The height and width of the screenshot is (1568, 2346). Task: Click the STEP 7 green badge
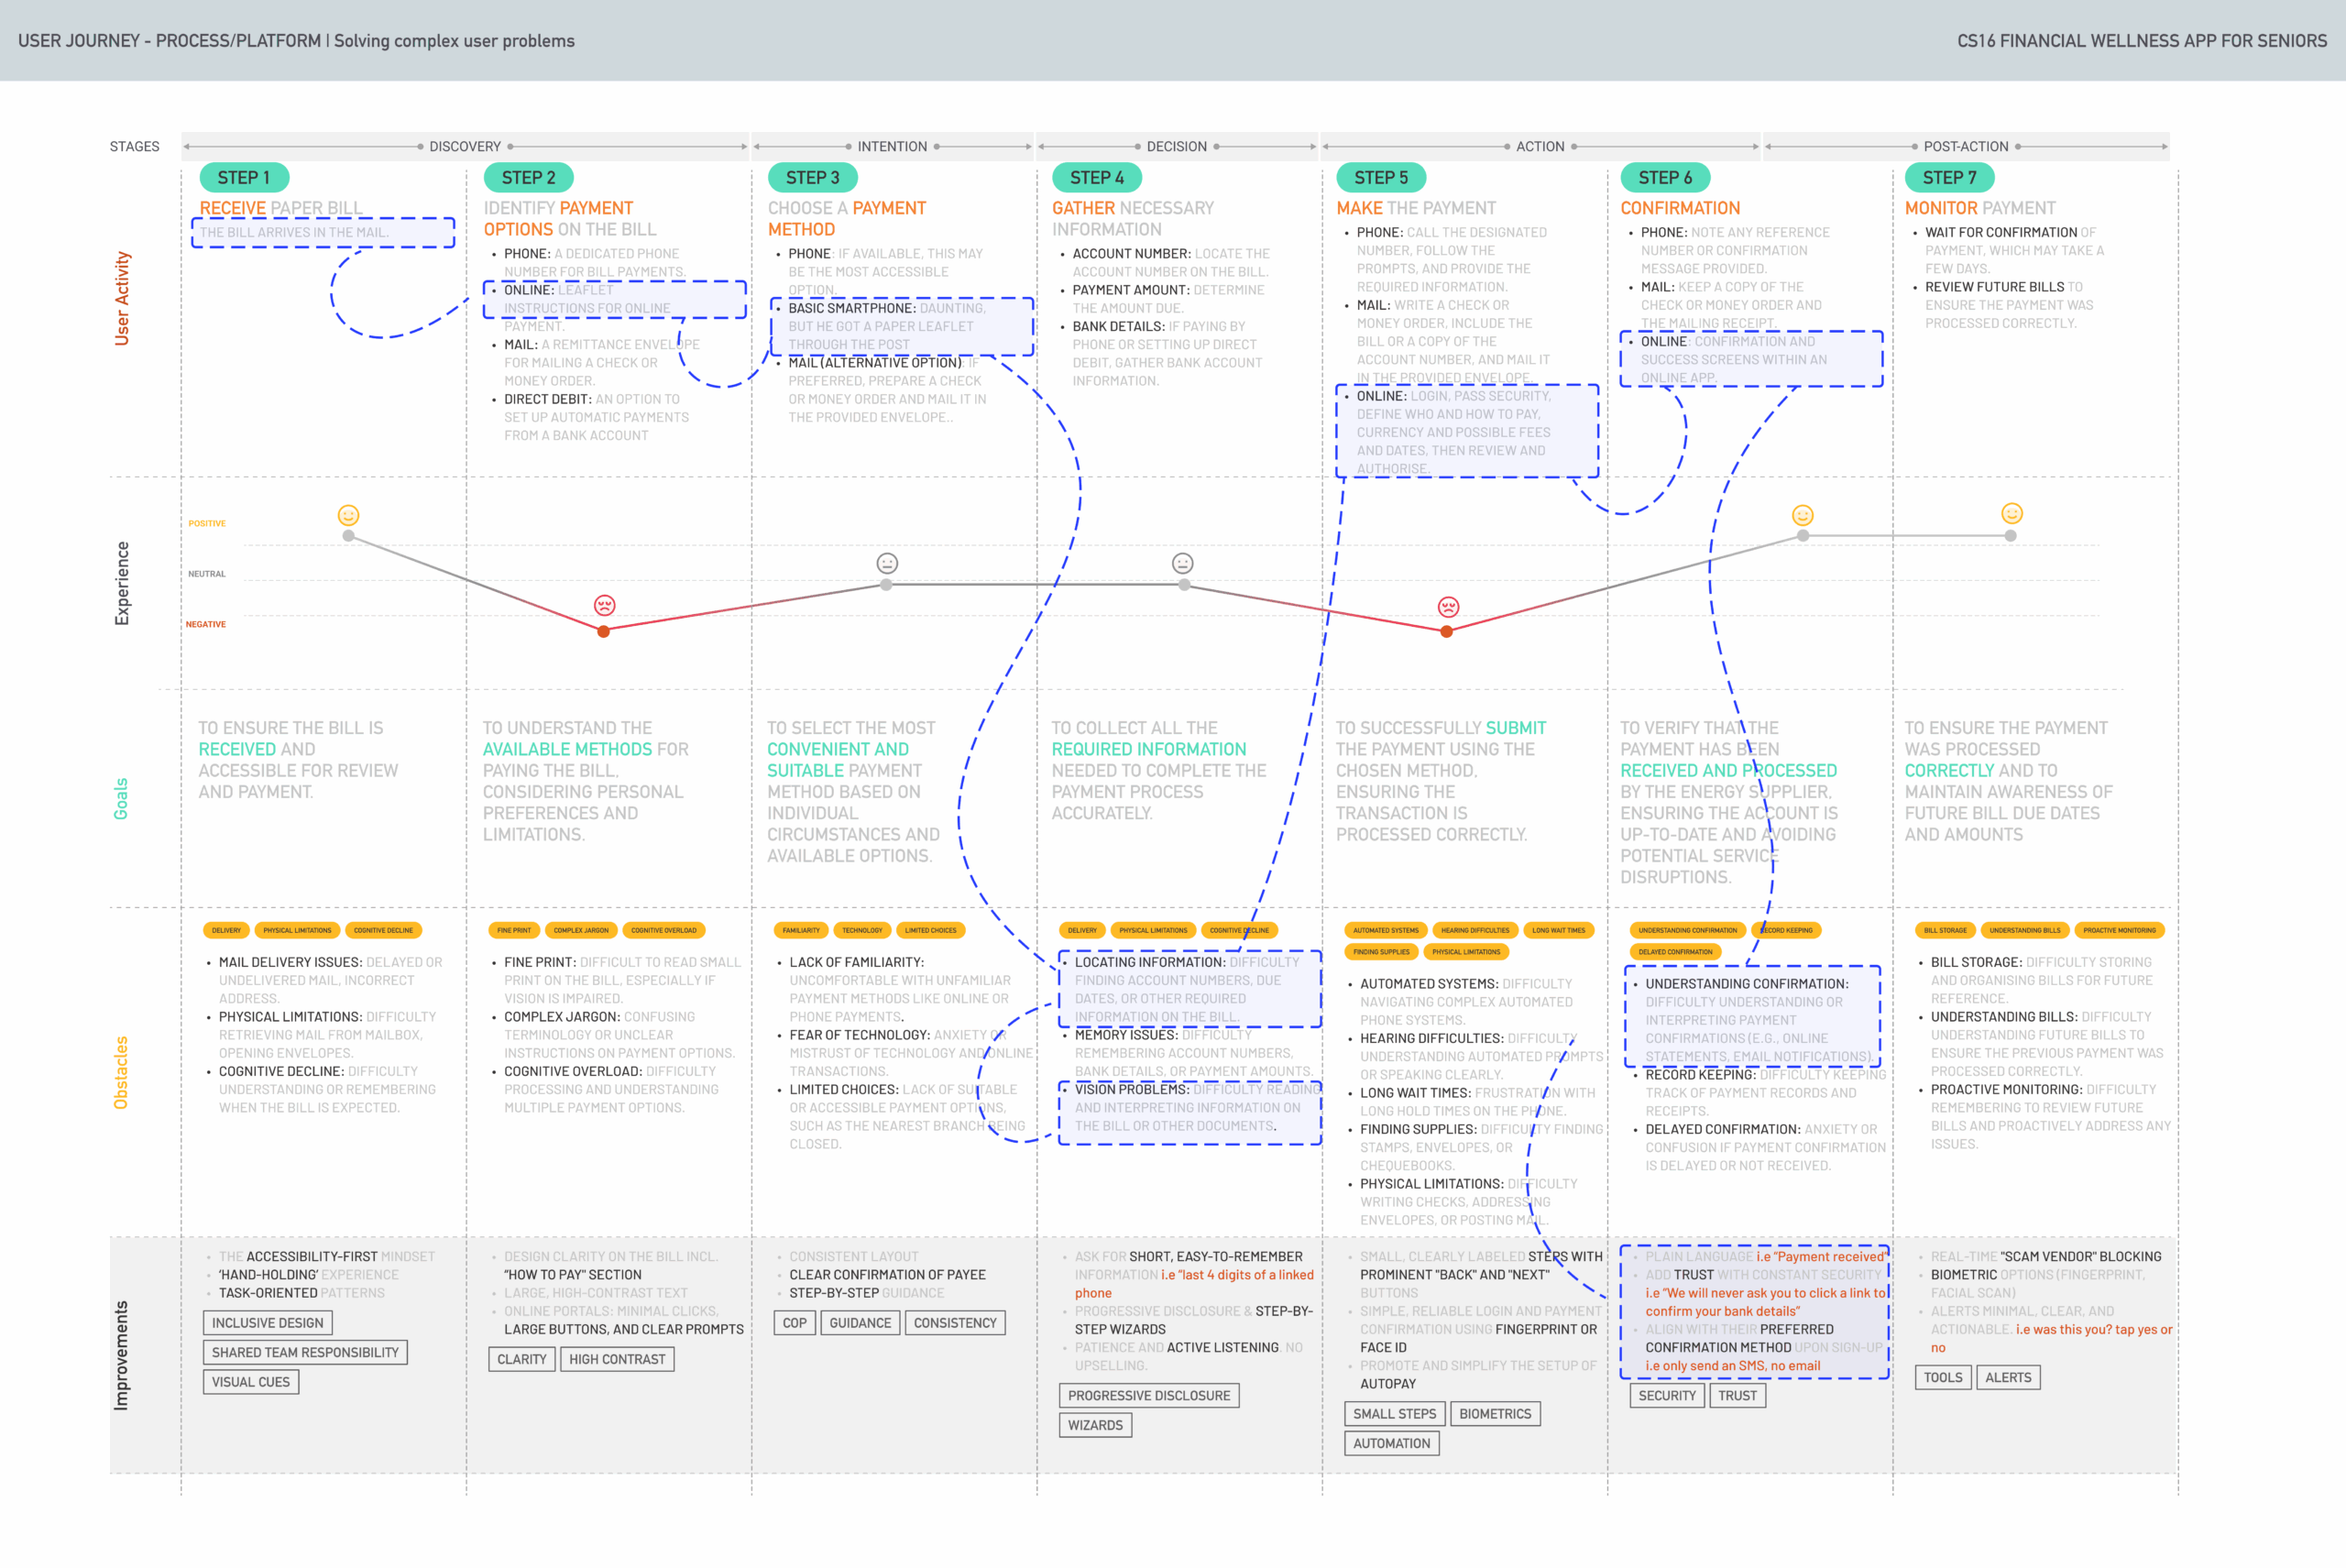tap(1950, 177)
